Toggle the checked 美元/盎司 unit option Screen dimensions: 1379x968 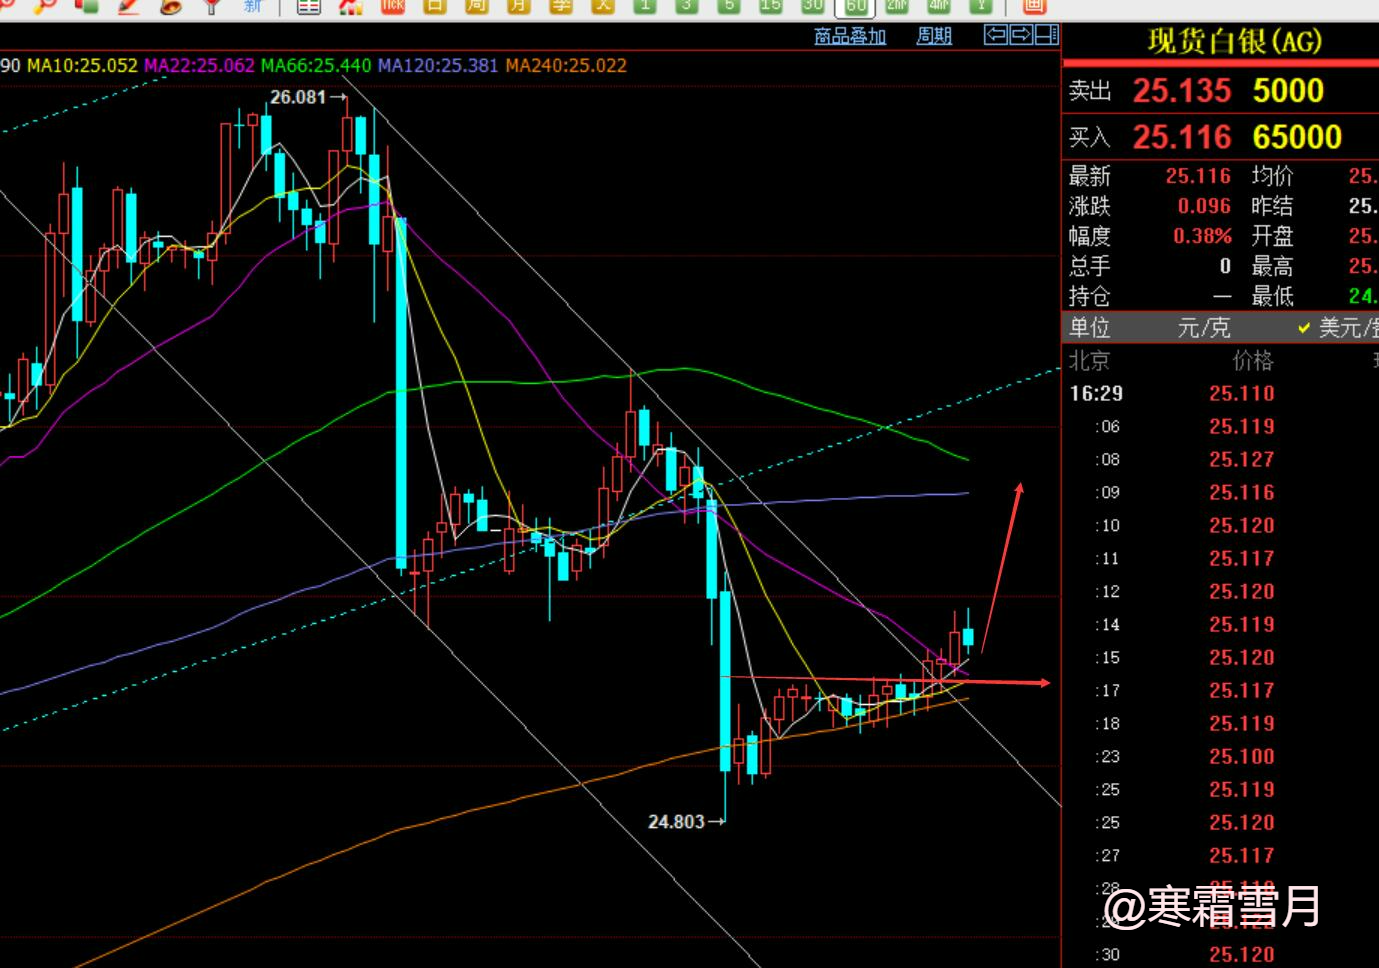1340,327
